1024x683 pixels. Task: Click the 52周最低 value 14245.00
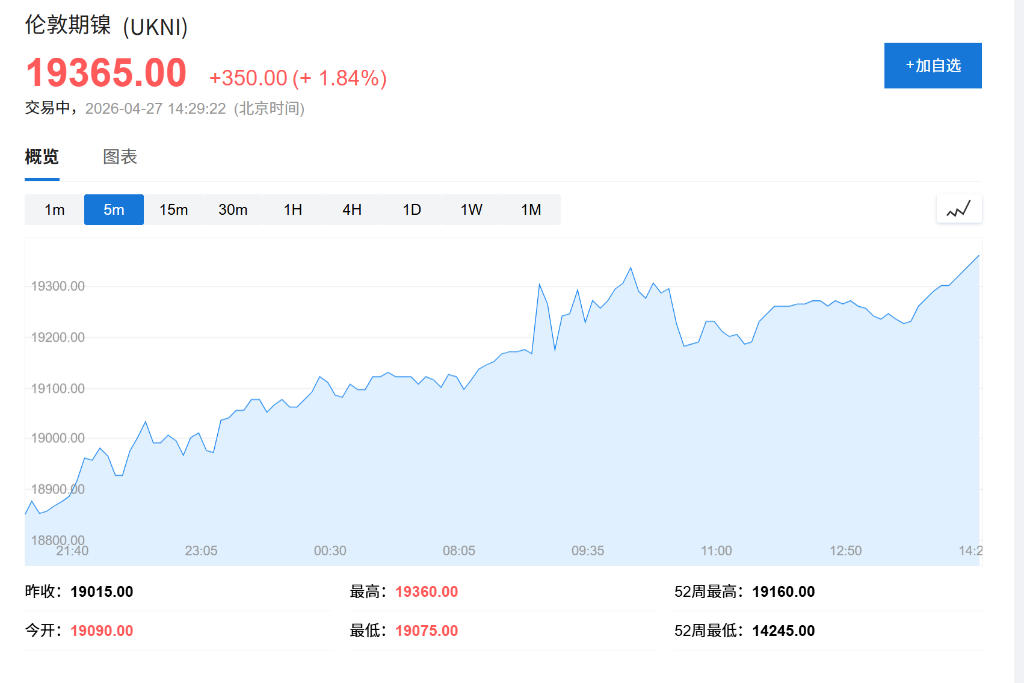point(784,630)
